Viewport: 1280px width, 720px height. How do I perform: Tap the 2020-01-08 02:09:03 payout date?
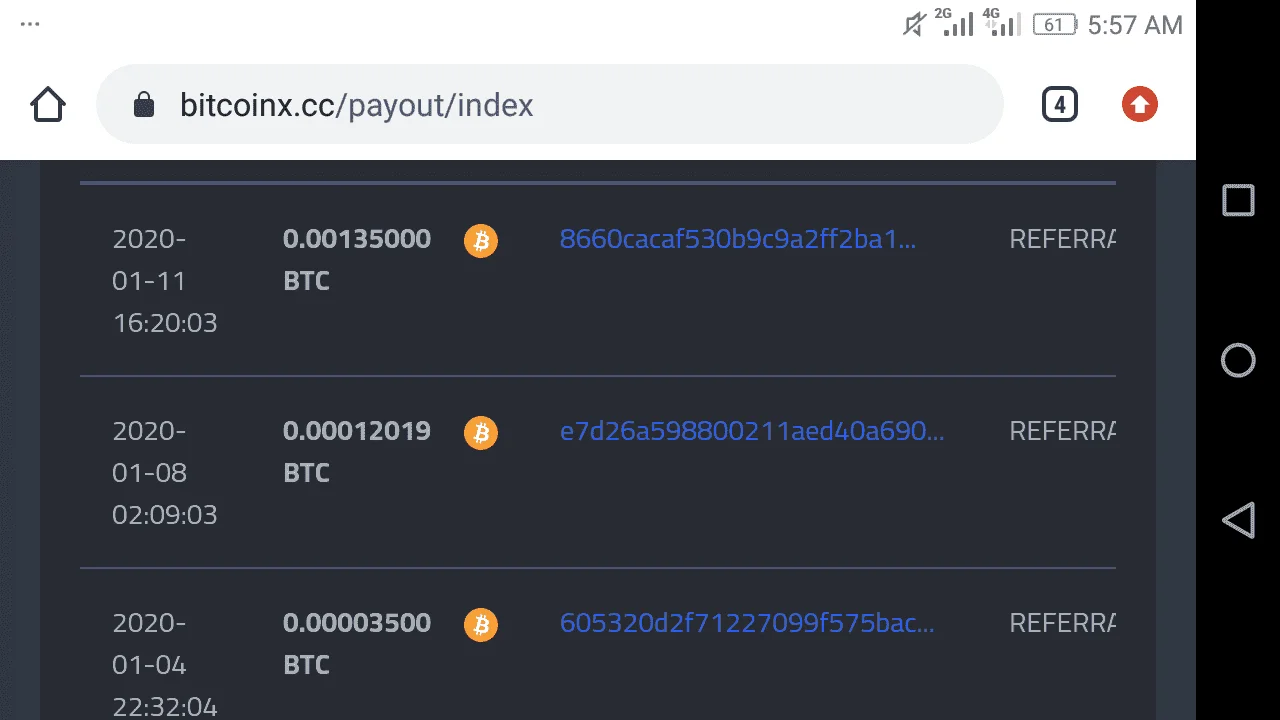coord(165,473)
